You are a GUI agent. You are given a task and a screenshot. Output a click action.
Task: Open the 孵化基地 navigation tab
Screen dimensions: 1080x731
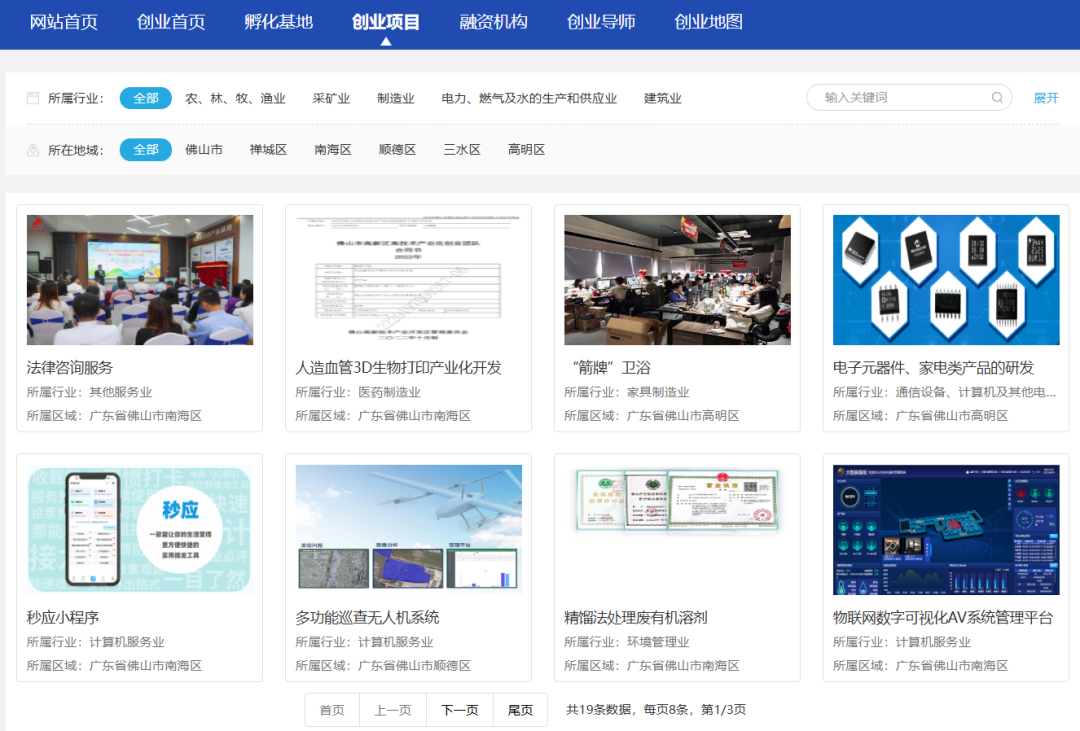click(278, 22)
